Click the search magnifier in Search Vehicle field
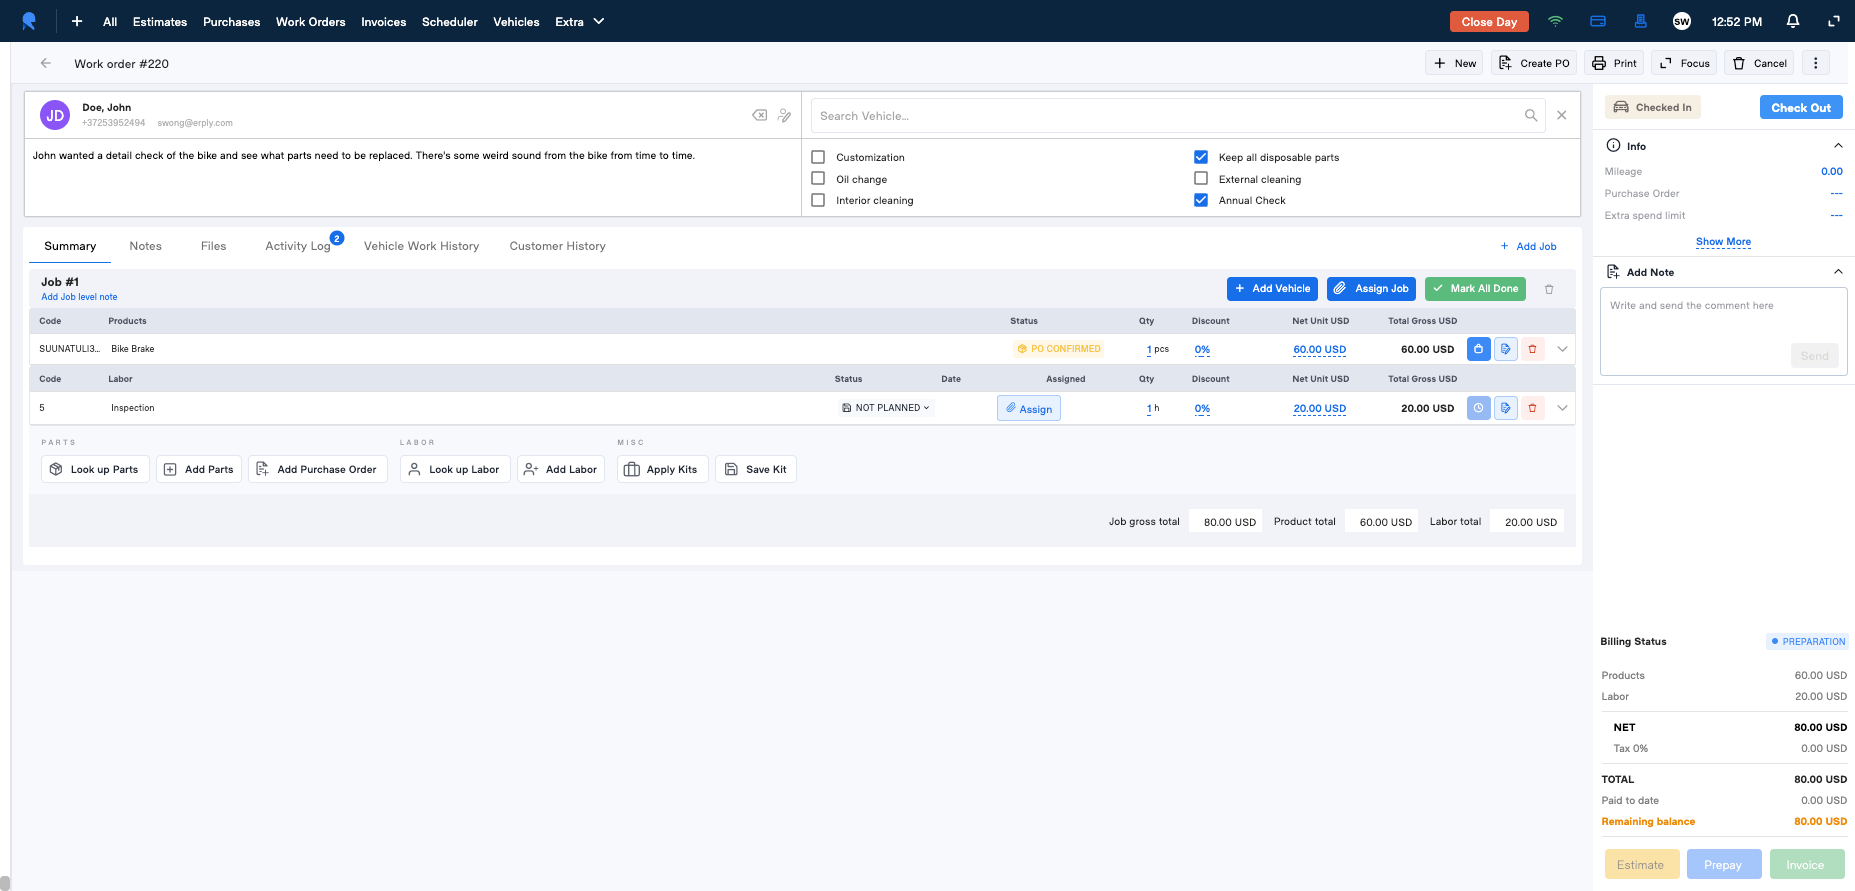 (x=1531, y=115)
